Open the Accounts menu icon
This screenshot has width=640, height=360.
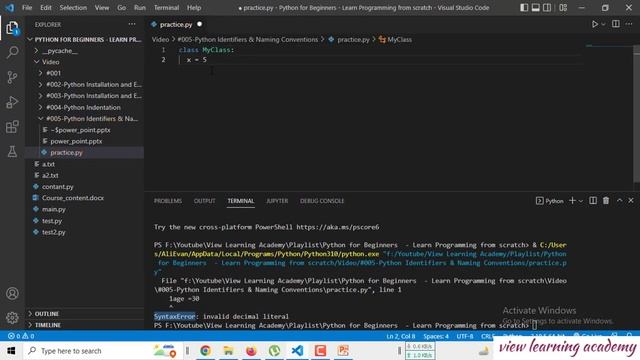[12, 293]
